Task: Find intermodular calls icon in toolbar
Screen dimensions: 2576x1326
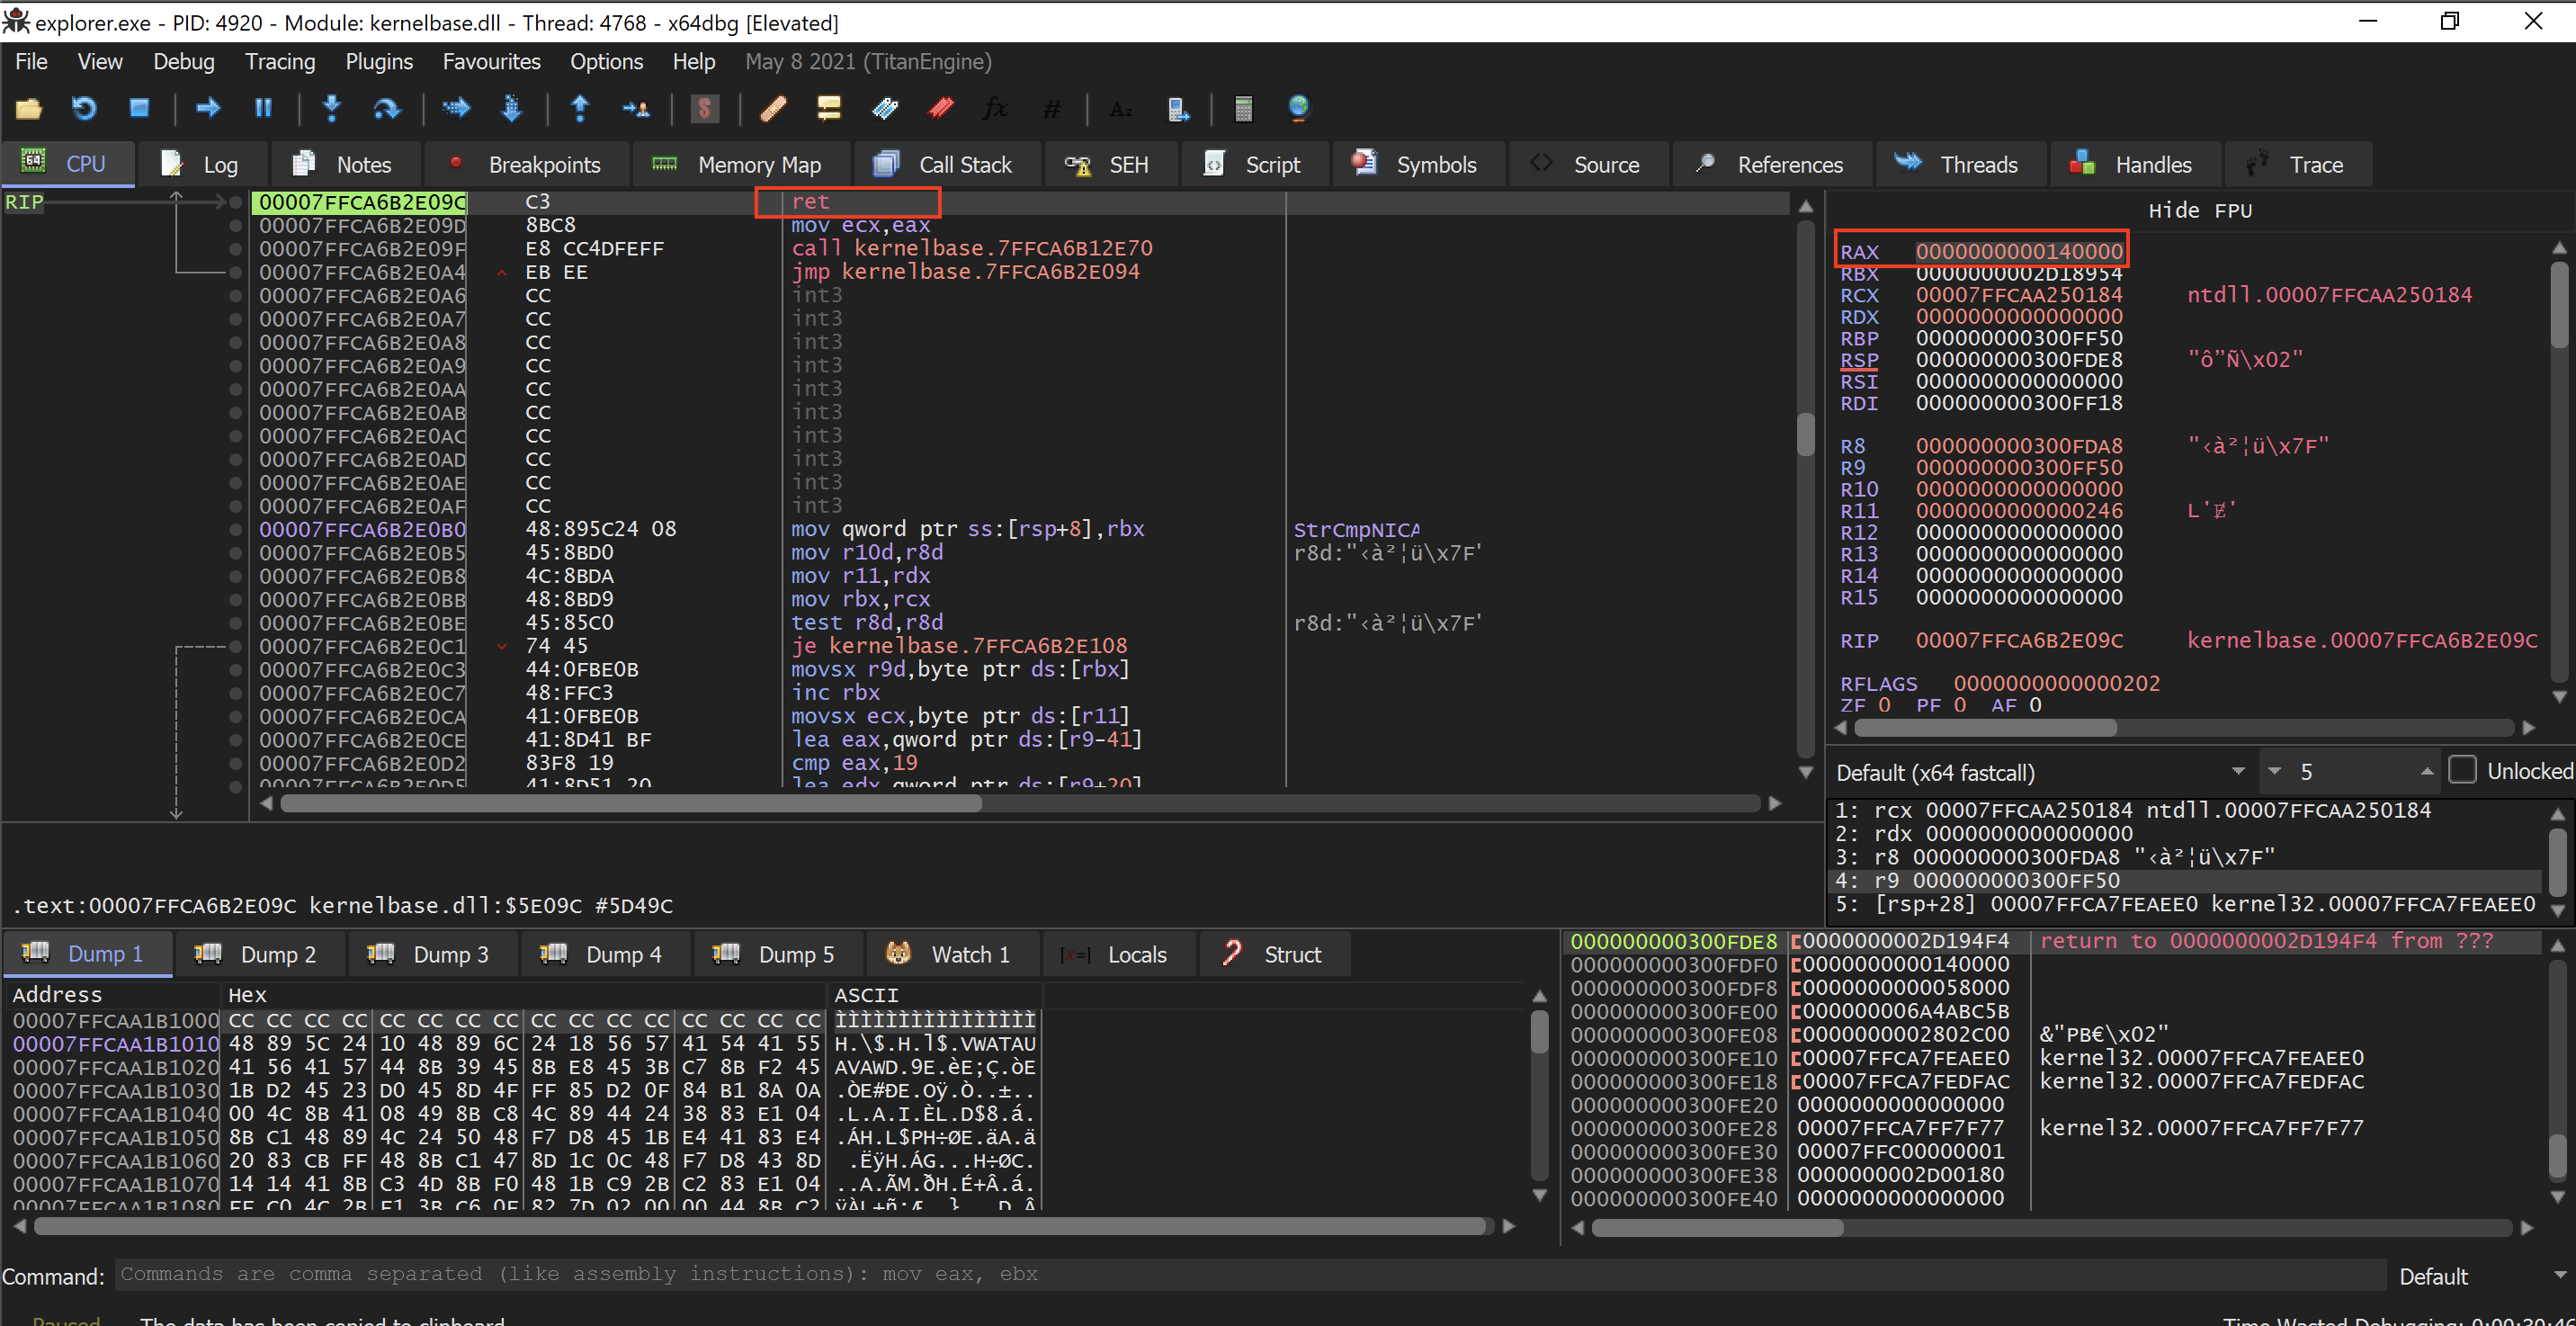Action: click(x=1178, y=109)
